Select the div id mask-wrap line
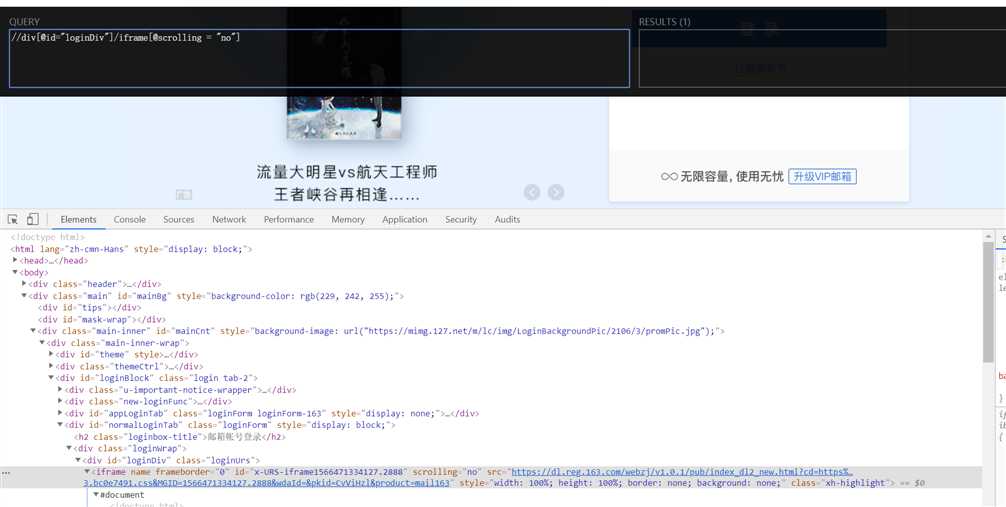 [101, 320]
